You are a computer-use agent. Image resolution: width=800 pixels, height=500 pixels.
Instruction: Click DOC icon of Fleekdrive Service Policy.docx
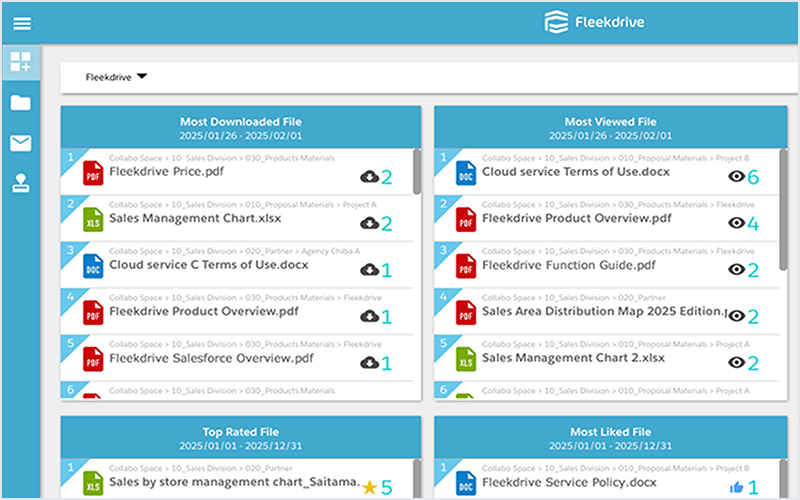(x=466, y=483)
